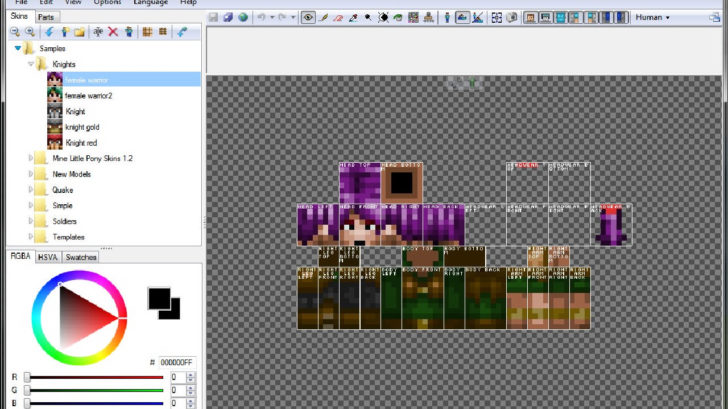Click the R red channel slider
Screen dimensions: 728x409
click(x=94, y=377)
